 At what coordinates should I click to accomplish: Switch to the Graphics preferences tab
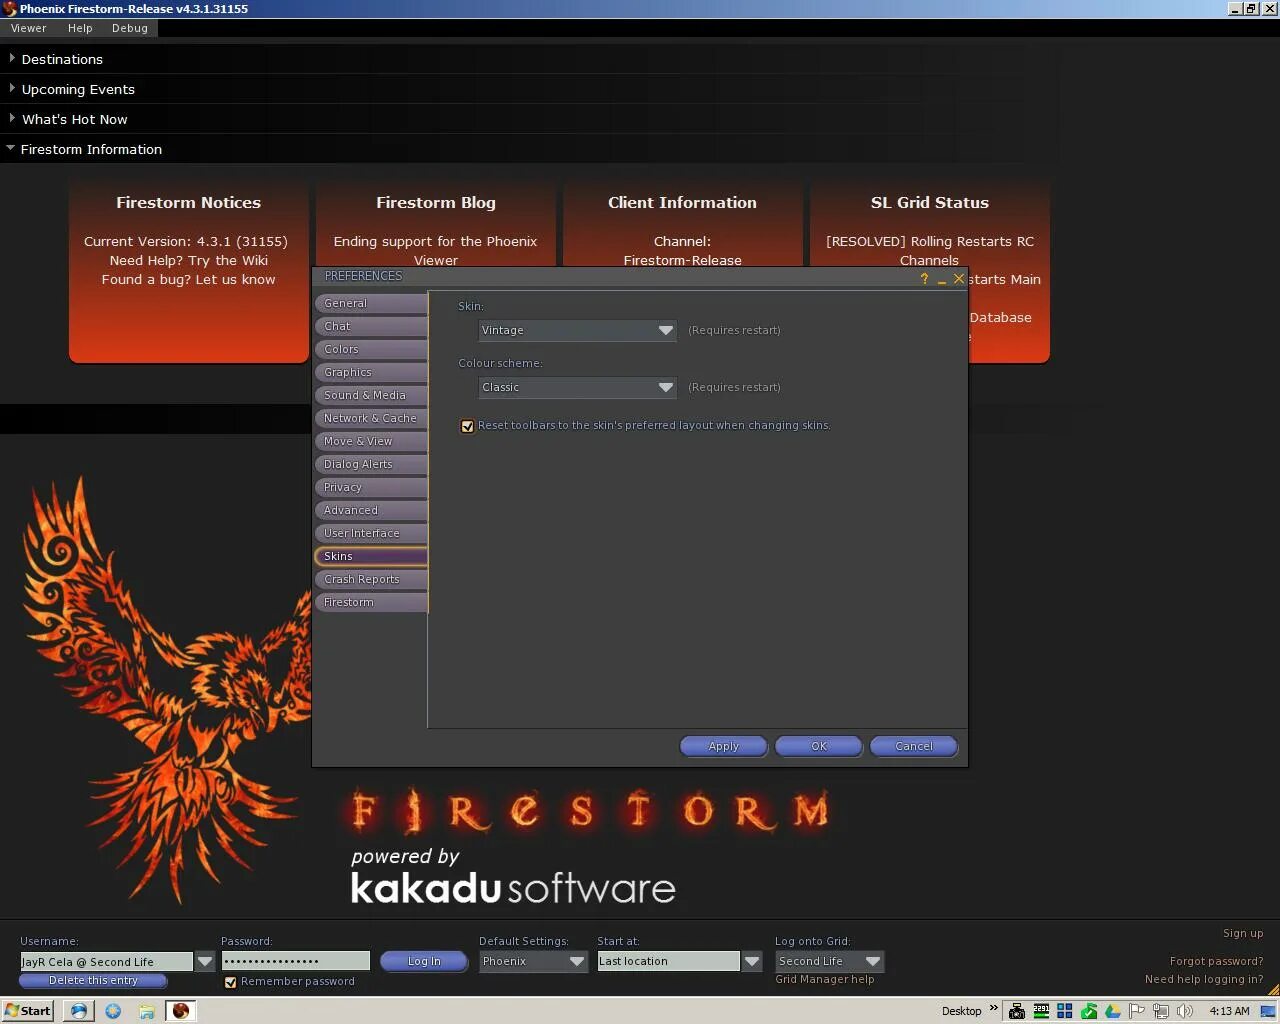pos(371,372)
